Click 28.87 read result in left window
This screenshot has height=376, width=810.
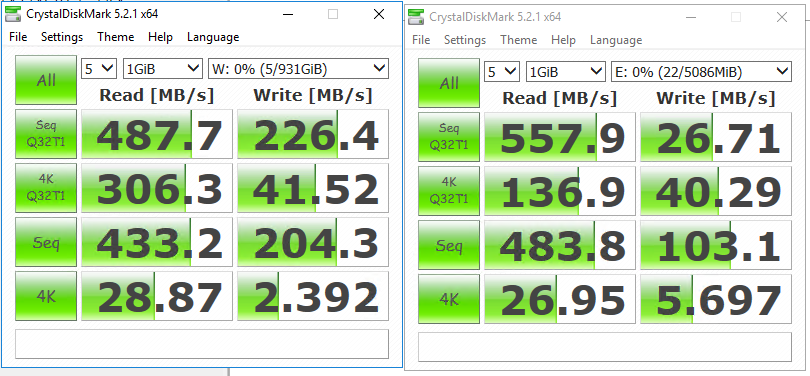[x=157, y=296]
